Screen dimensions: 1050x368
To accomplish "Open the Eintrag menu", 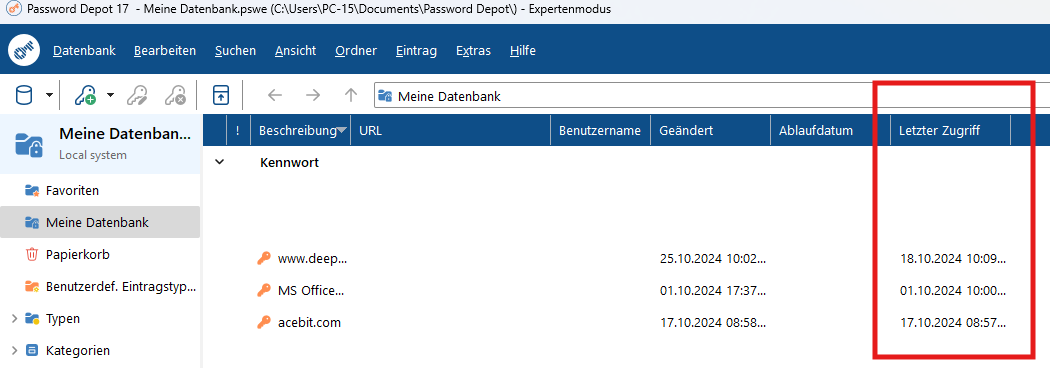I will pyautogui.click(x=417, y=51).
